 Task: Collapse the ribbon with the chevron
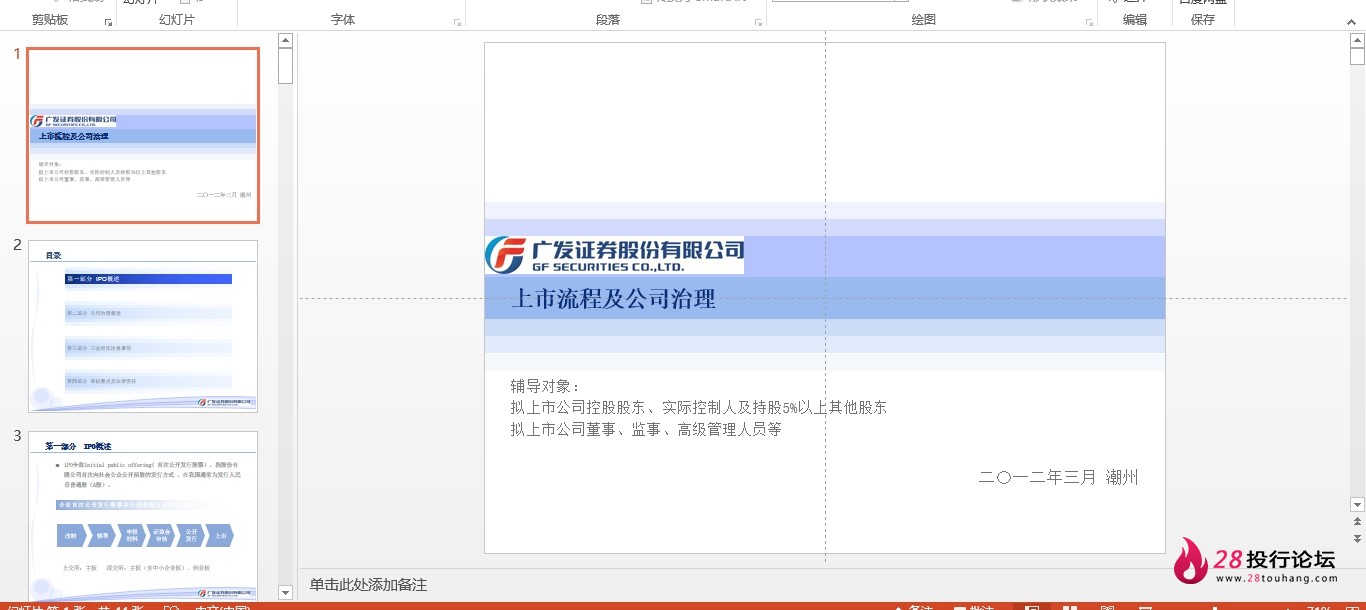coord(1353,20)
